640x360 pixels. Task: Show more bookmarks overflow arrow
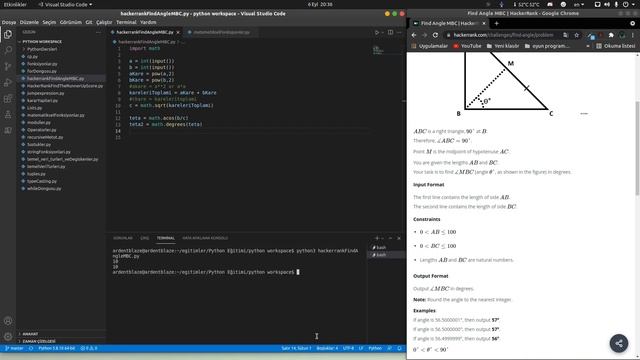(x=588, y=46)
